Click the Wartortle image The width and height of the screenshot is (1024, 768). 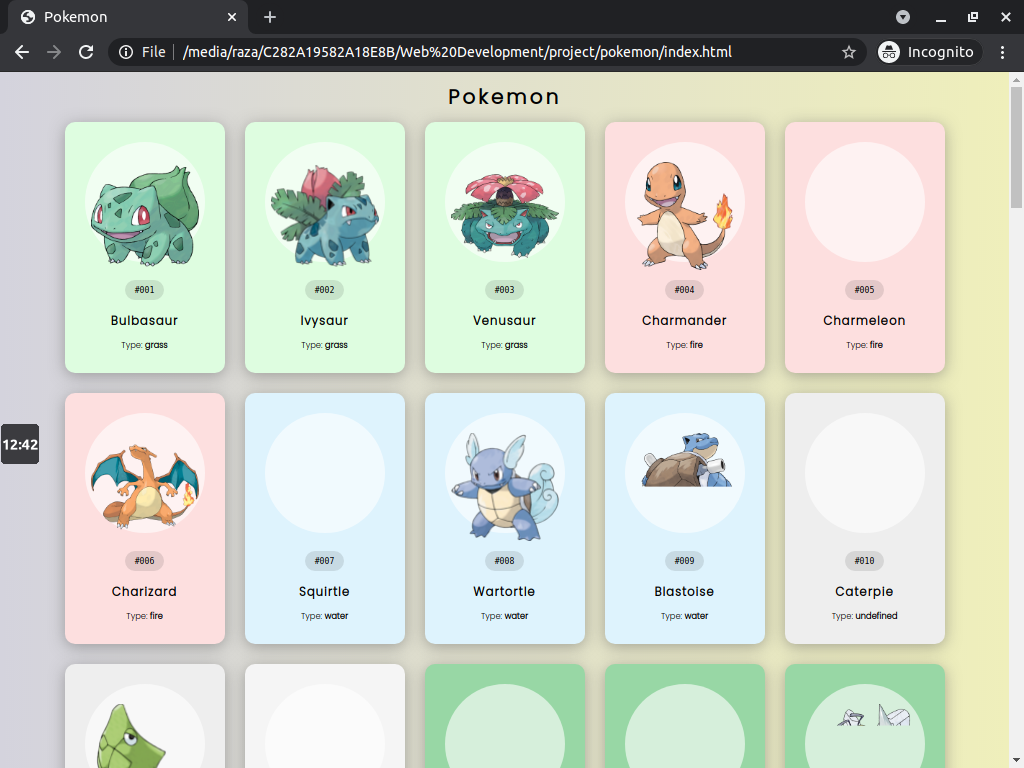tap(504, 487)
